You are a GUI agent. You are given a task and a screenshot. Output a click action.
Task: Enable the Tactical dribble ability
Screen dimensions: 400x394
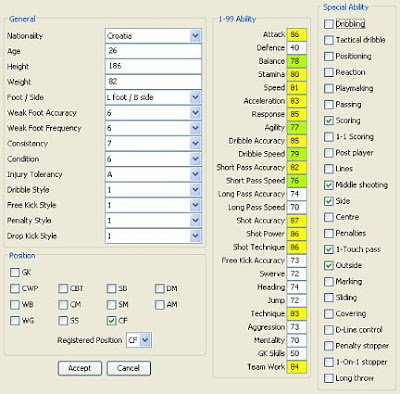[x=329, y=40]
